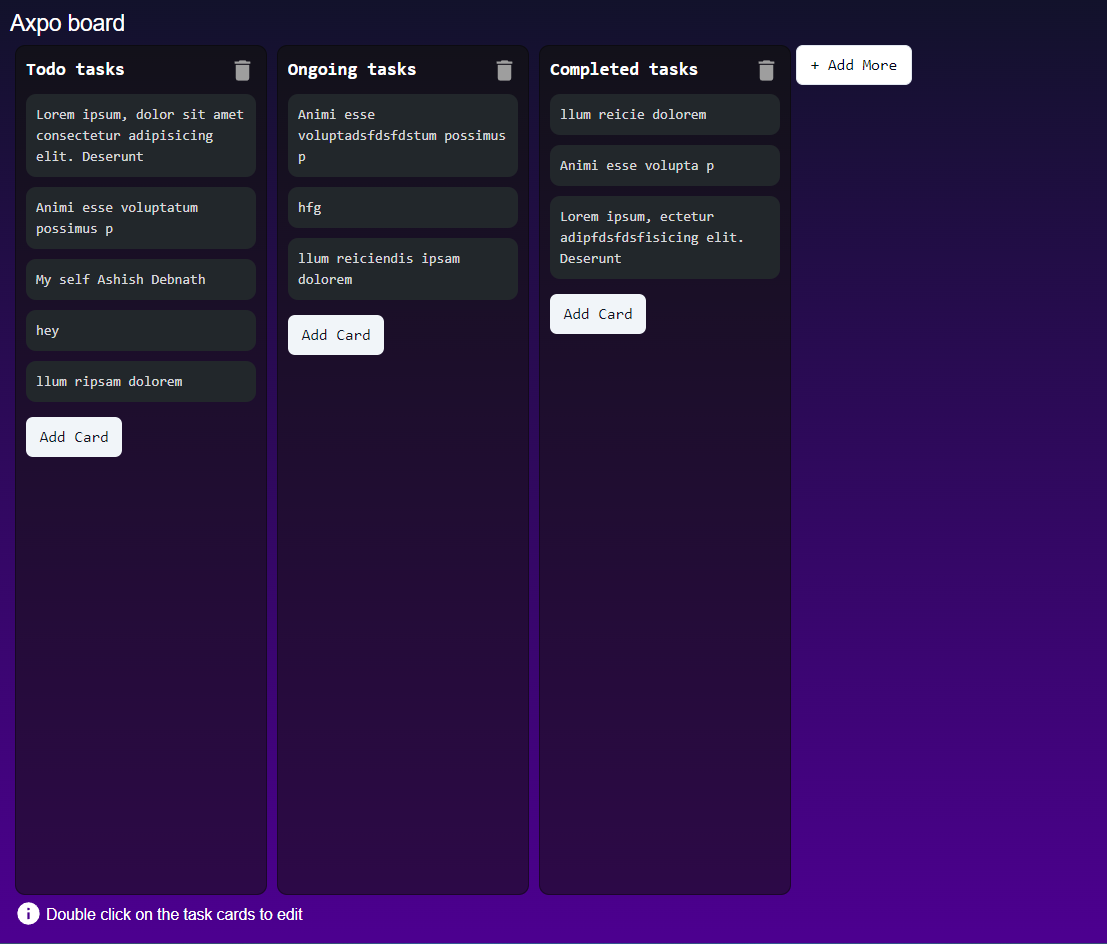1107x944 pixels.
Task: Select the 'hfg' card in Ongoing tasks
Action: click(403, 208)
